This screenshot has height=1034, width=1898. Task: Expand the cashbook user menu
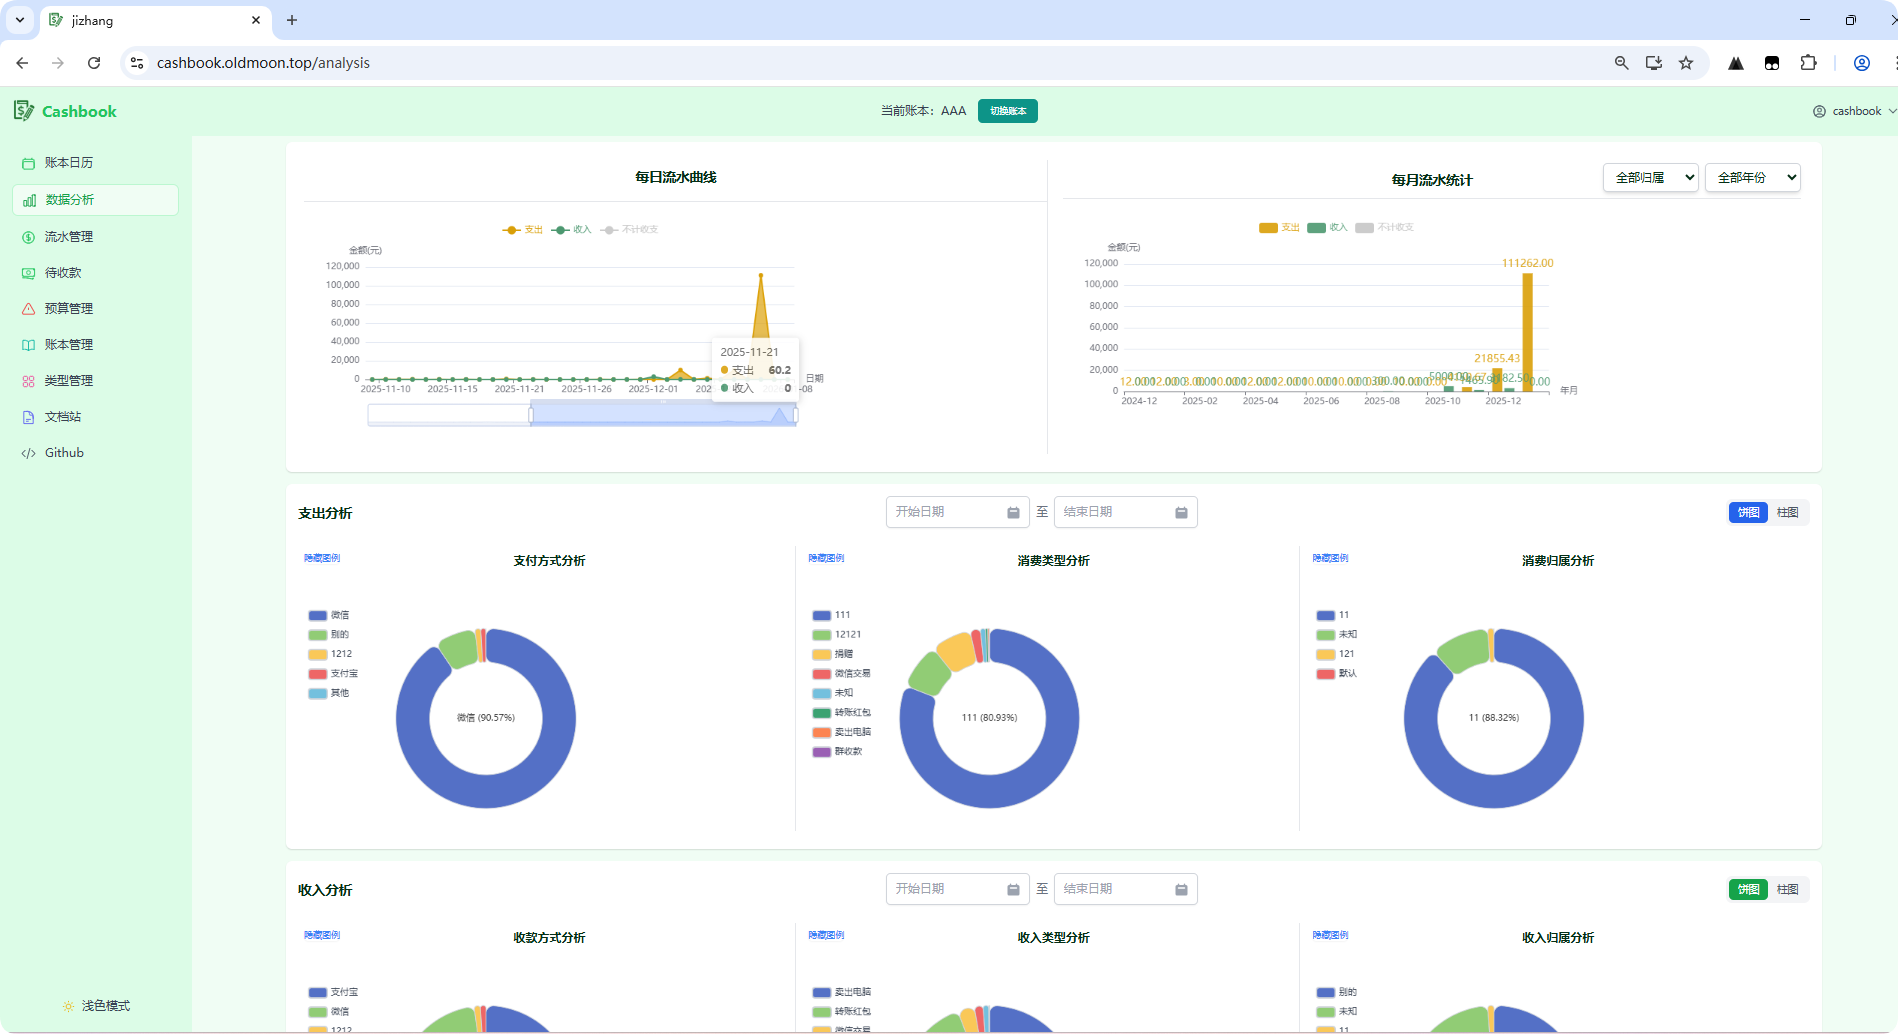click(x=1855, y=111)
